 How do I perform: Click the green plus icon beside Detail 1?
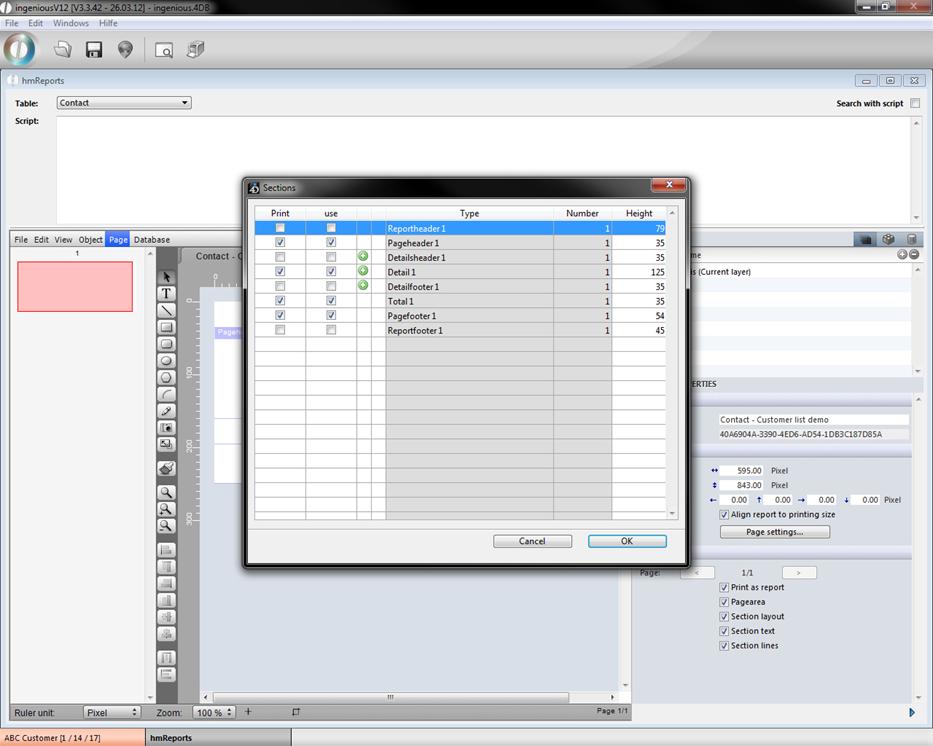click(363, 271)
